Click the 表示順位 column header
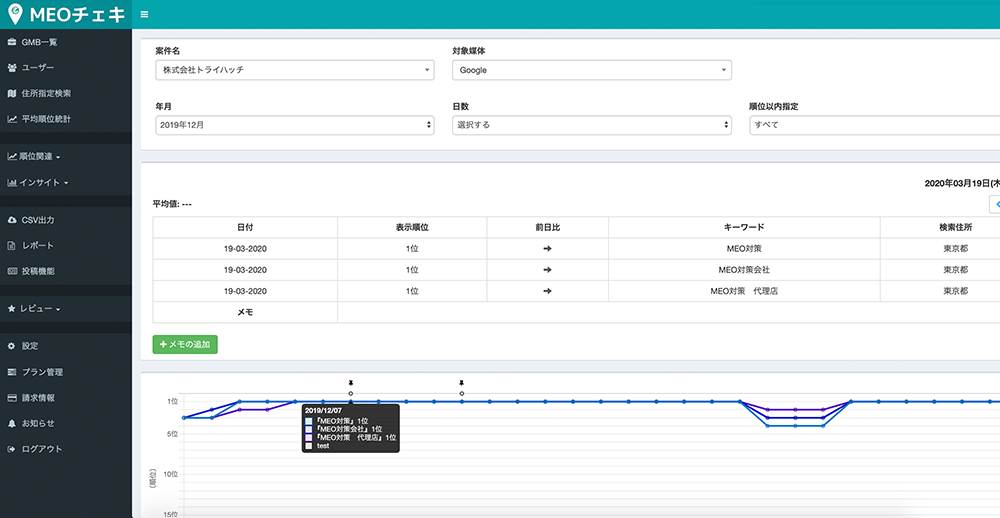The height and width of the screenshot is (518, 1000). pyautogui.click(x=412, y=227)
